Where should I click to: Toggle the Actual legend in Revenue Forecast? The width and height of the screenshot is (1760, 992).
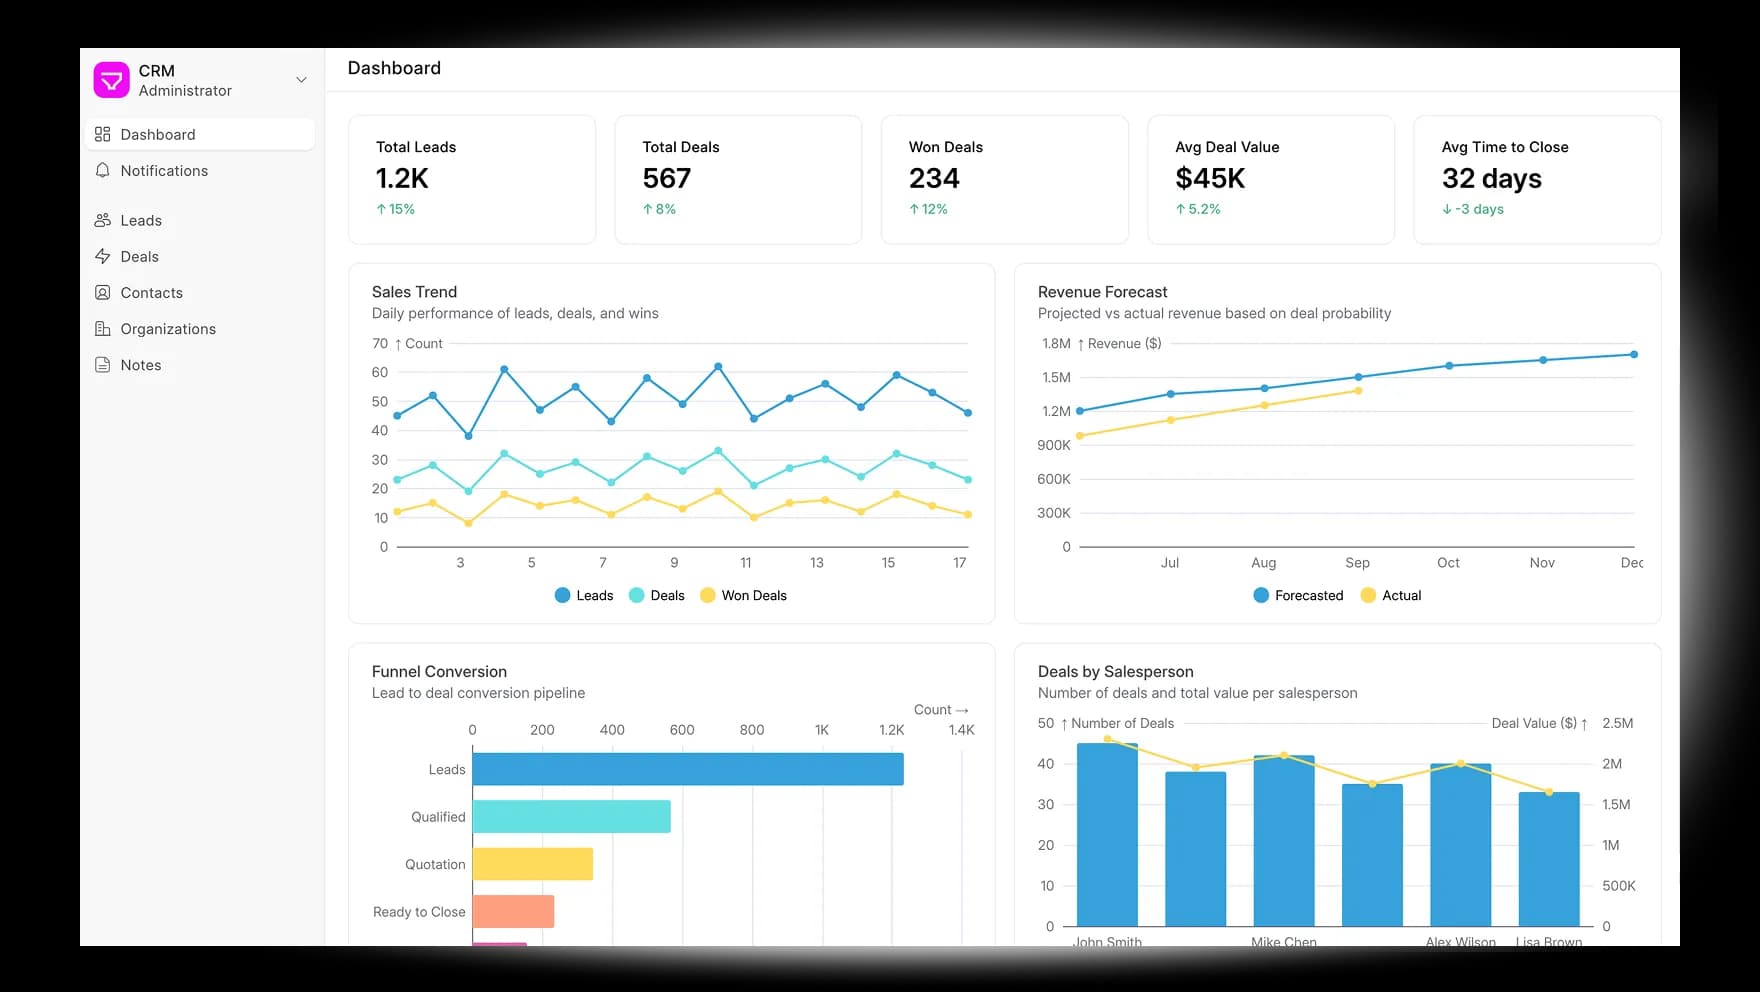tap(1391, 595)
